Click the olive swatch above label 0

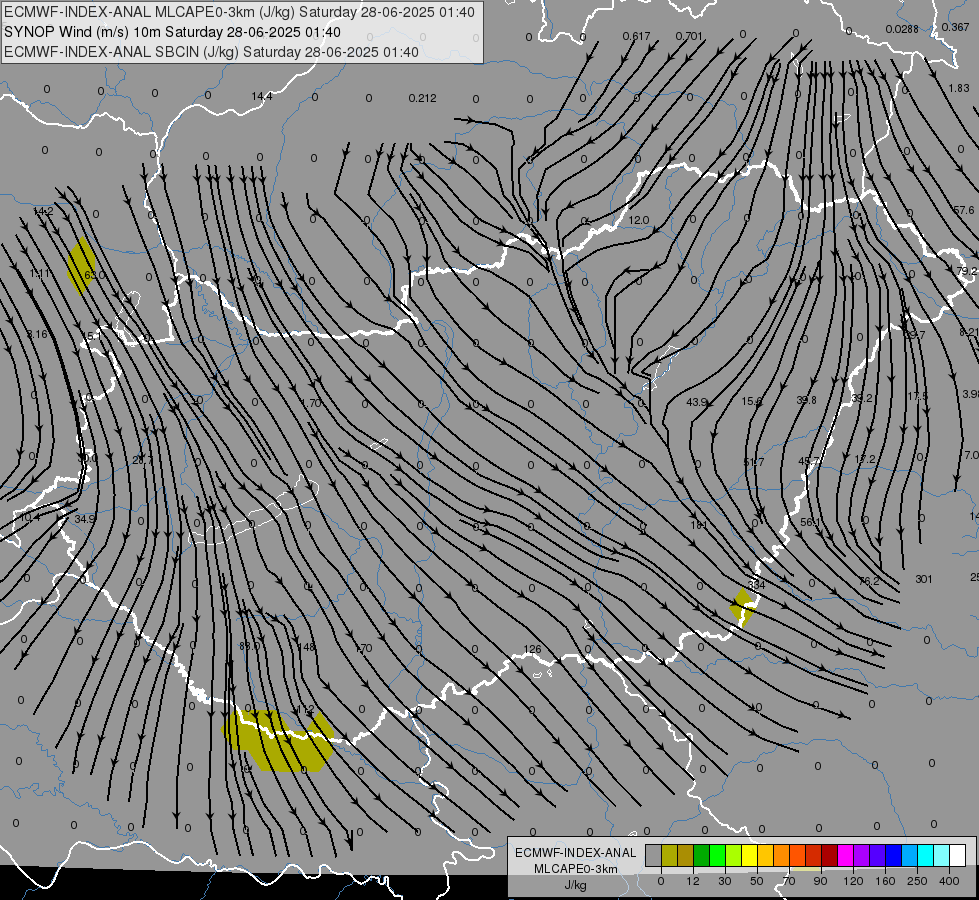669,855
